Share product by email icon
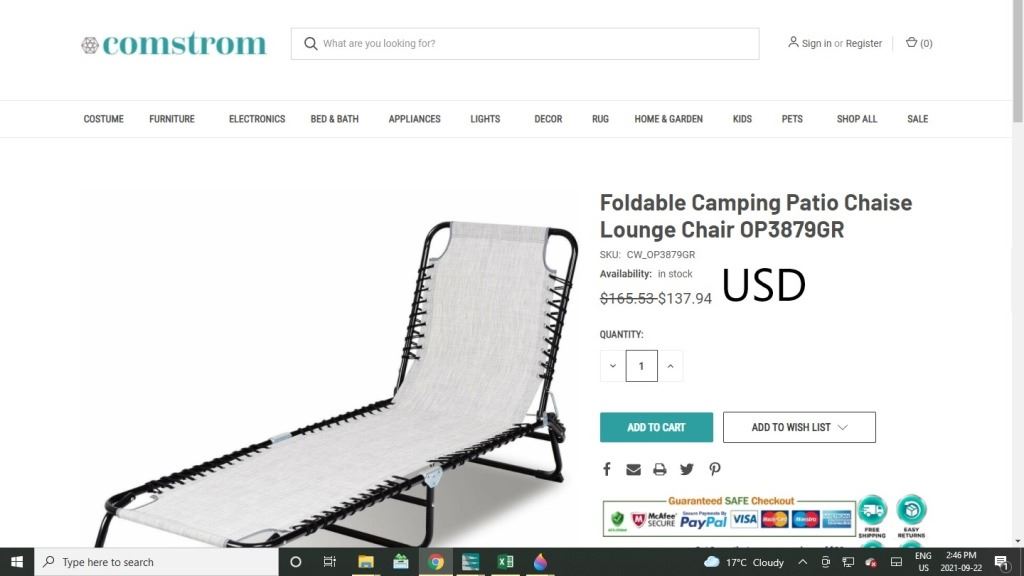The width and height of the screenshot is (1024, 576). coord(633,470)
